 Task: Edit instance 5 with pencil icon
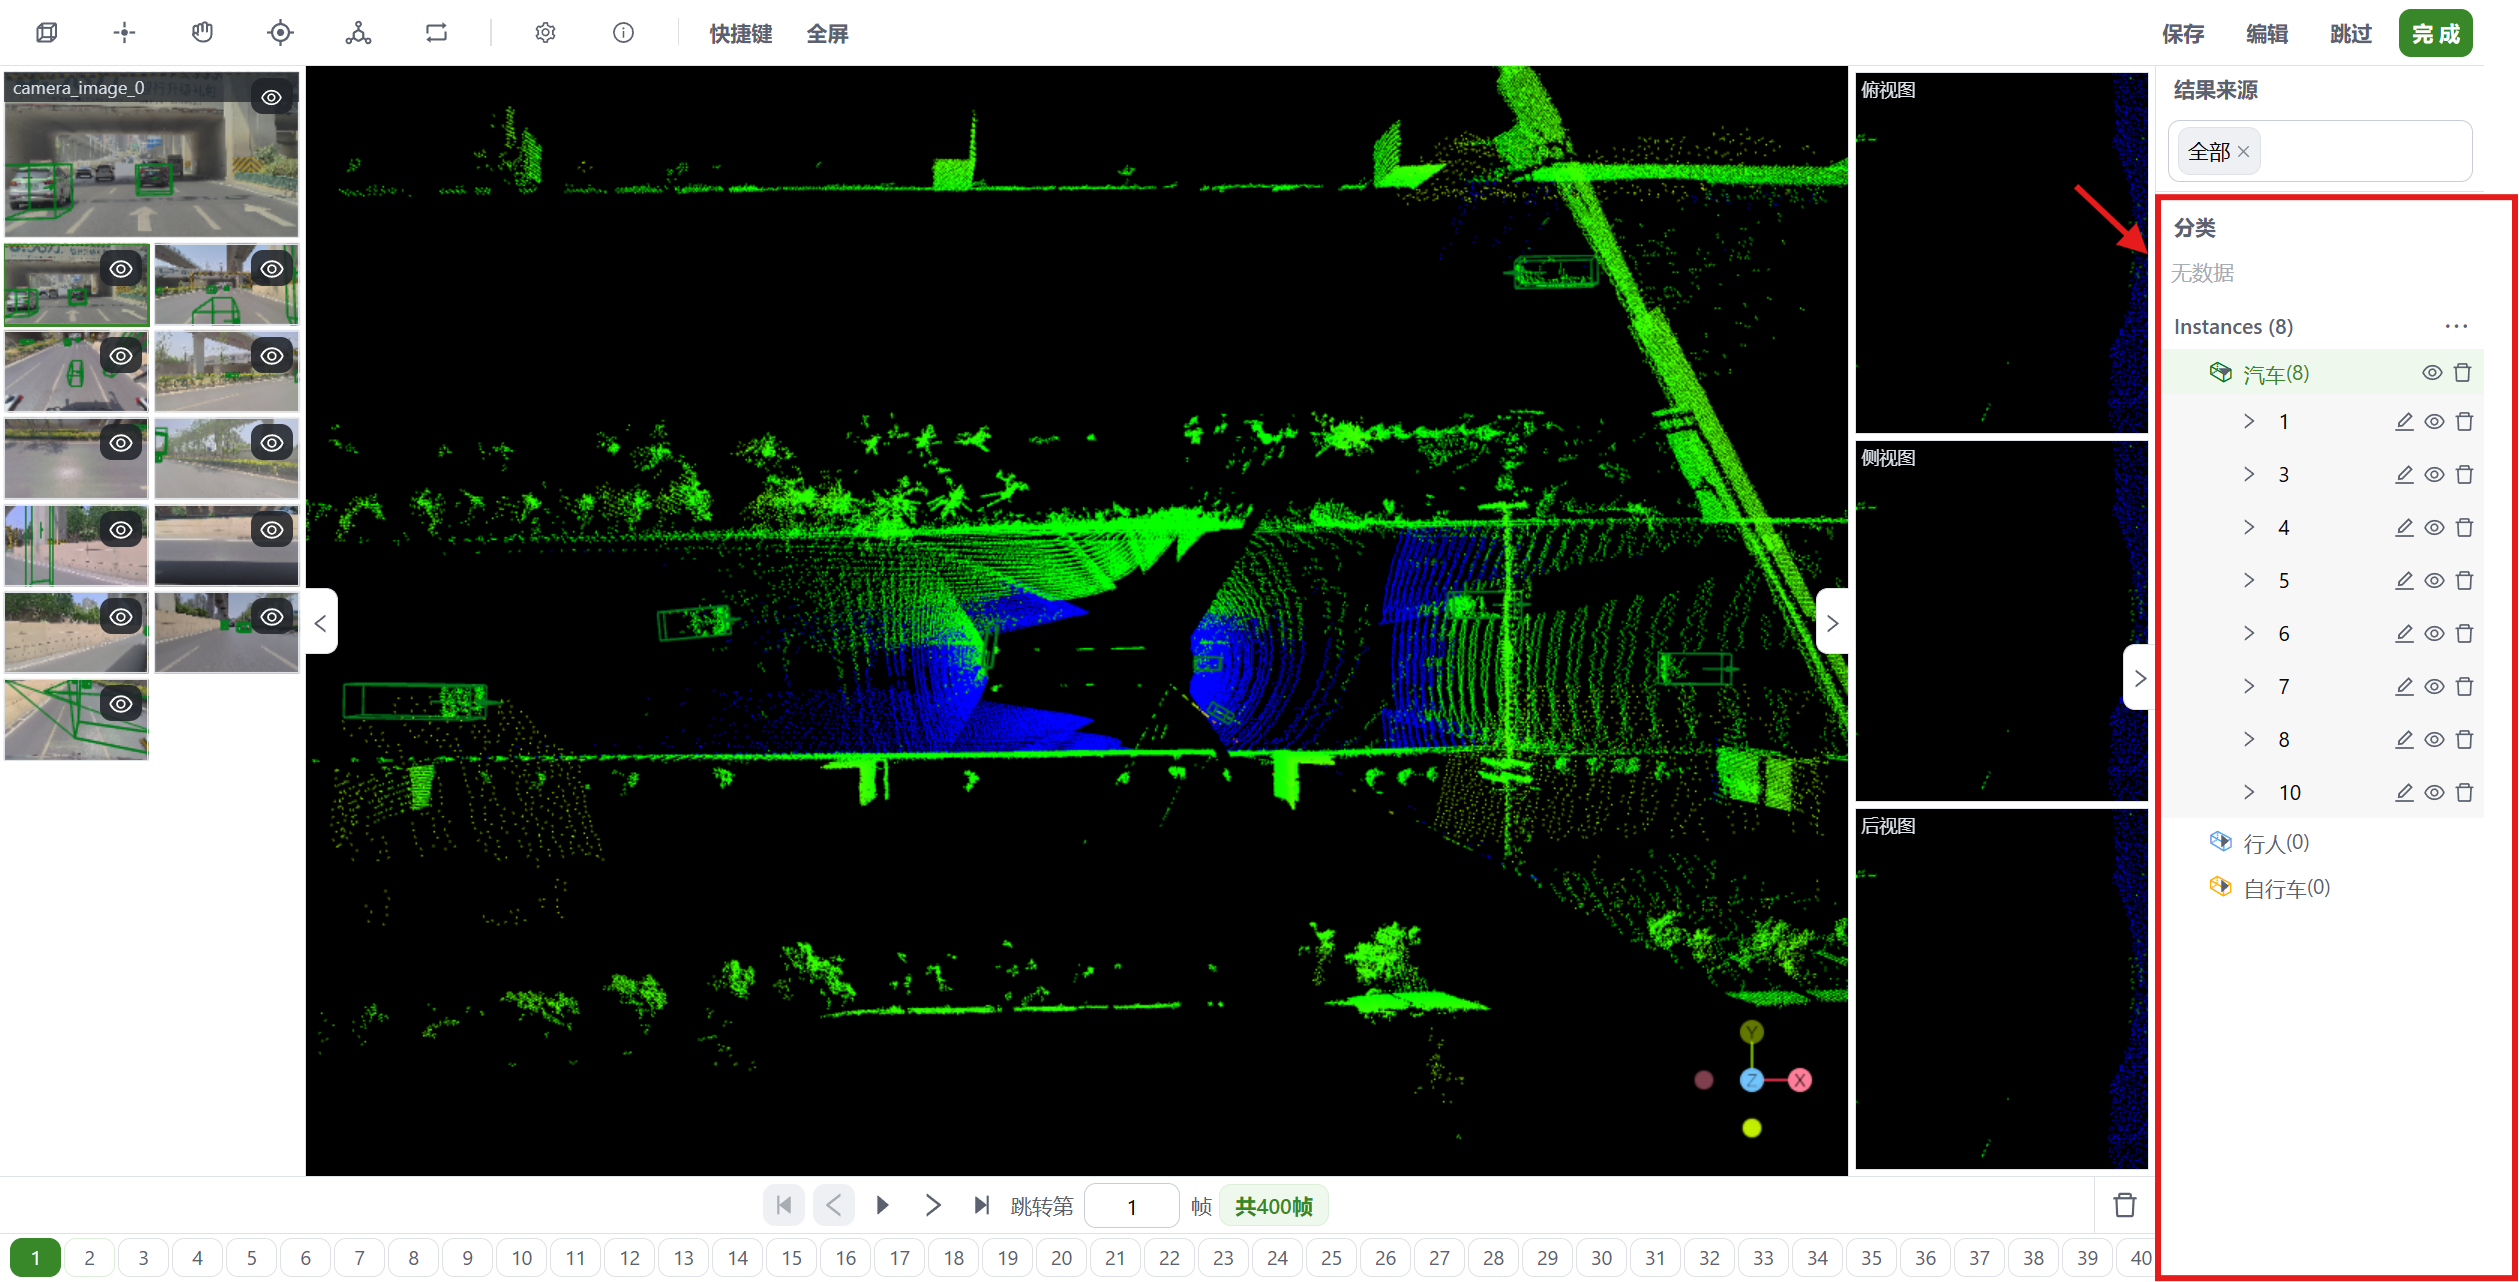(2404, 581)
